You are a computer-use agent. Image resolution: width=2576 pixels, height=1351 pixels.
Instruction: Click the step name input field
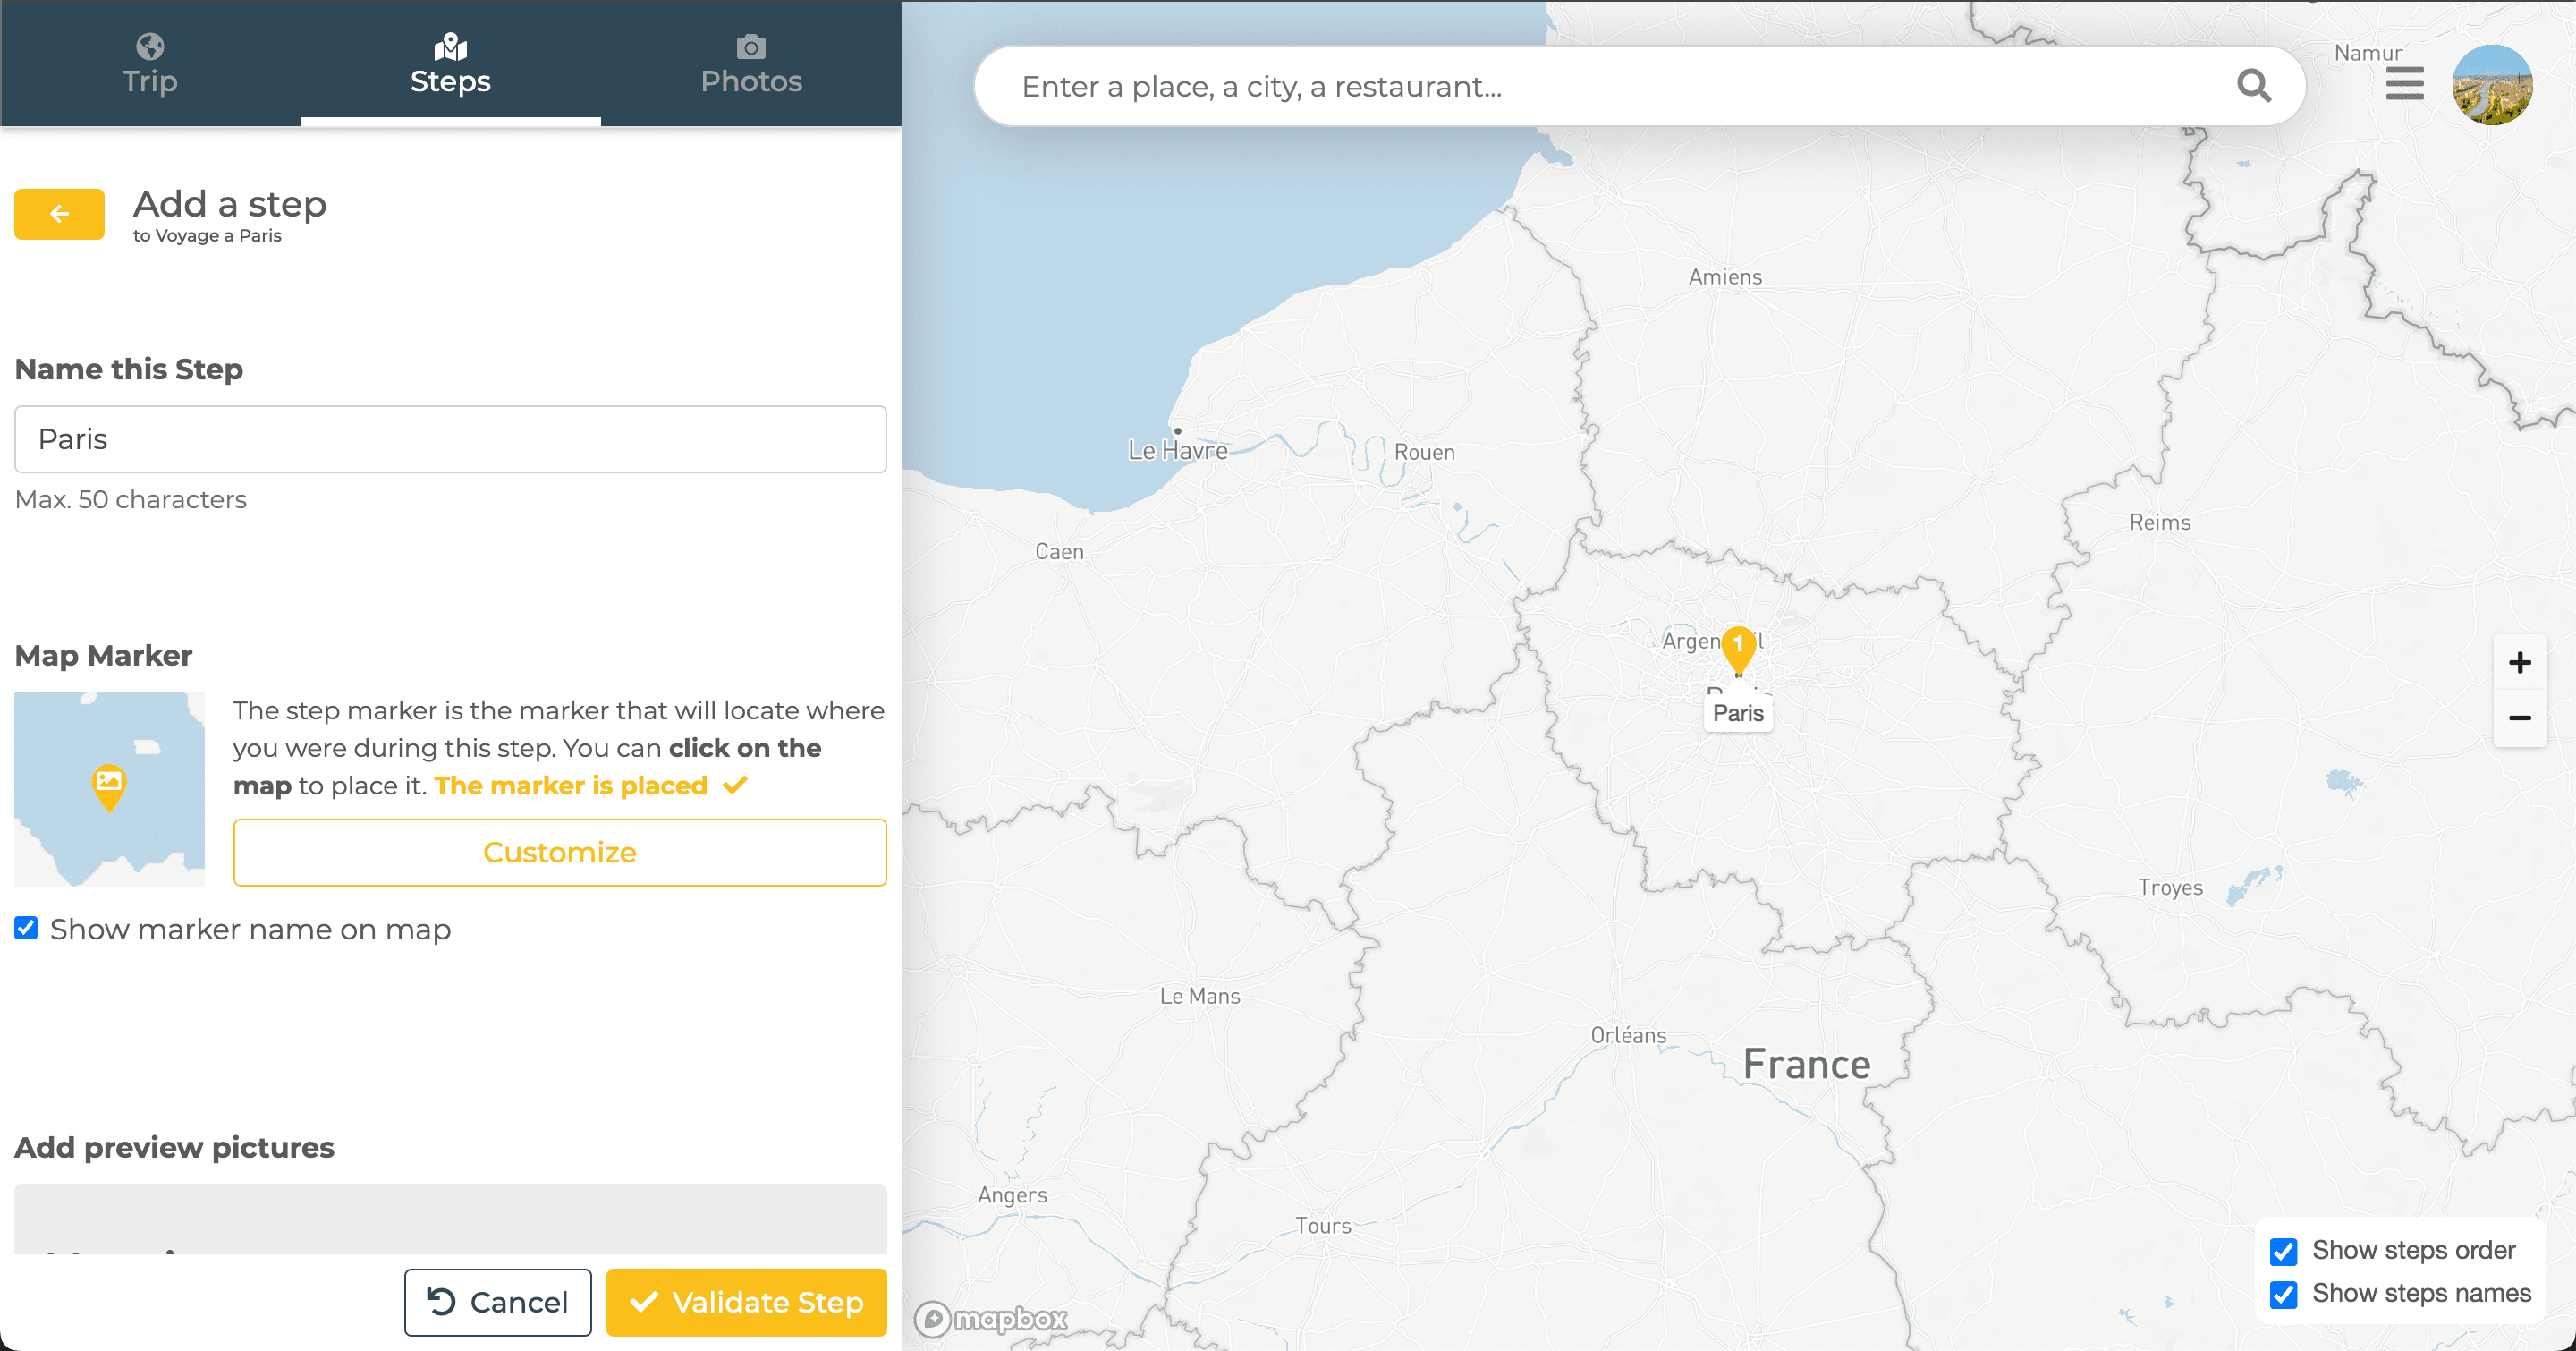click(450, 439)
